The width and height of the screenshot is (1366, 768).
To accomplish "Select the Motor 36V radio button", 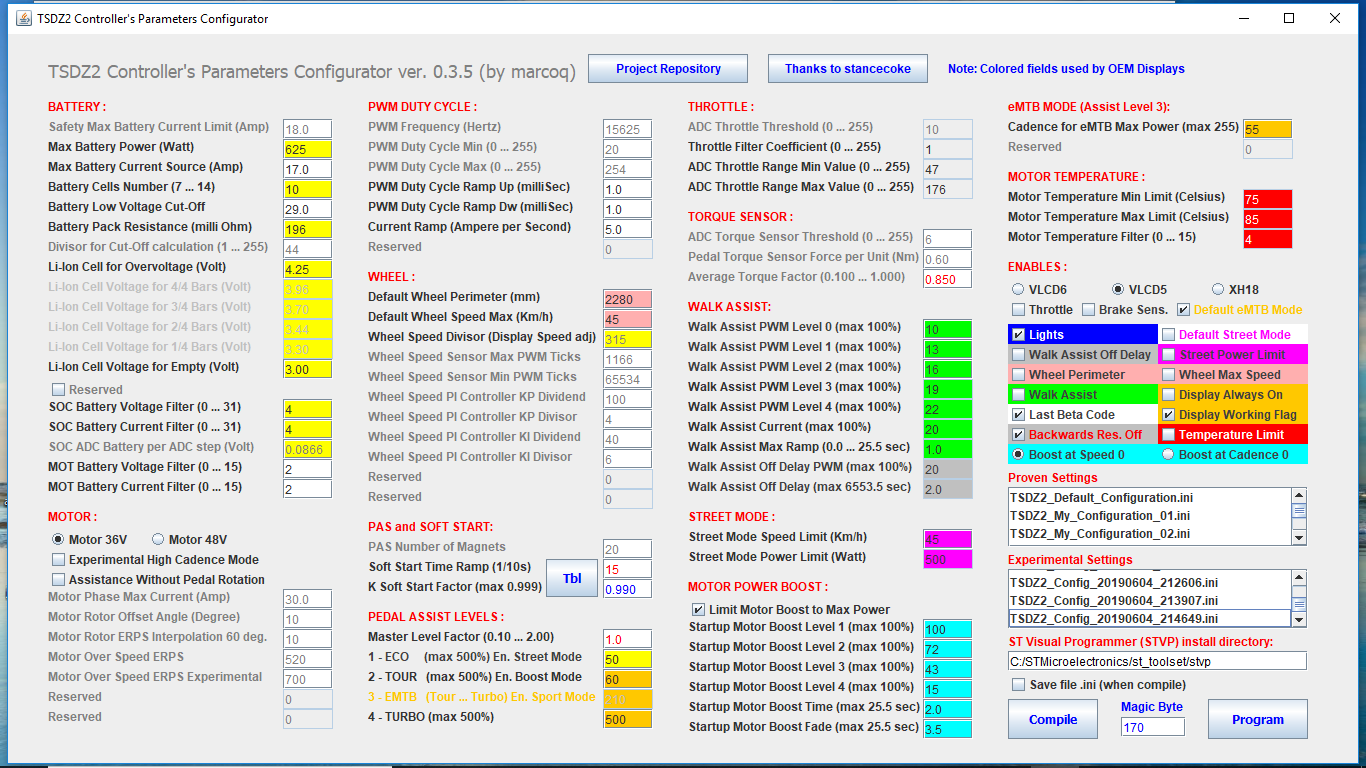I will [58, 539].
